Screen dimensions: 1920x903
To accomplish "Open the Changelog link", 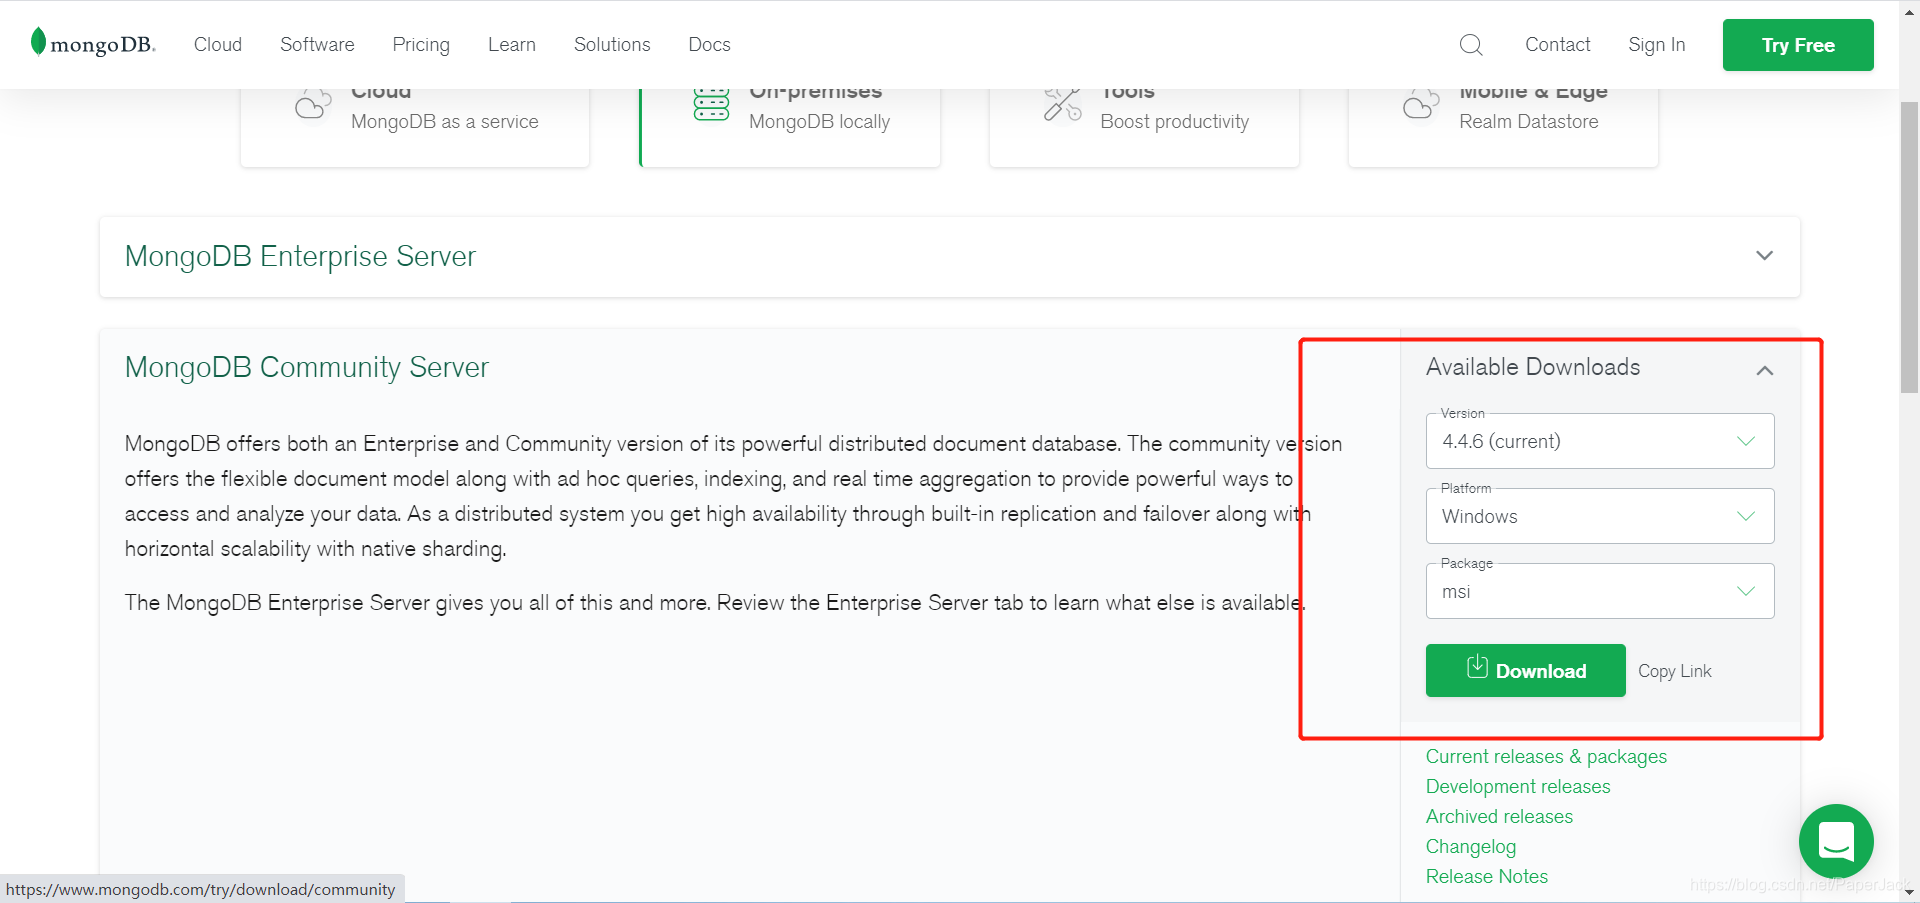I will coord(1471,847).
